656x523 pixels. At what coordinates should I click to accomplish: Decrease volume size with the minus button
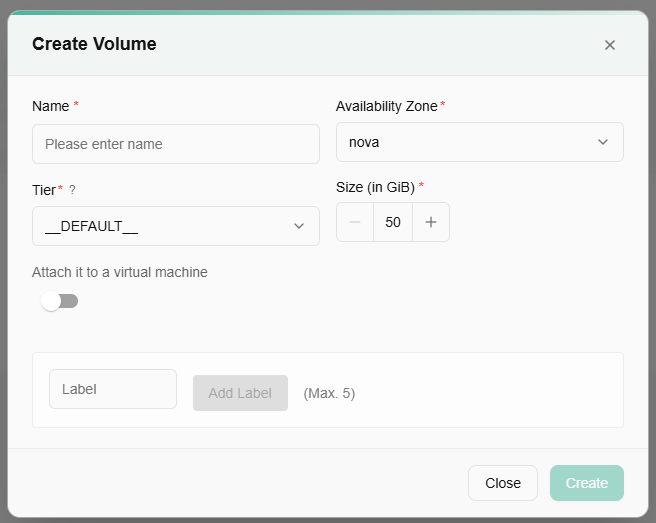pos(355,222)
